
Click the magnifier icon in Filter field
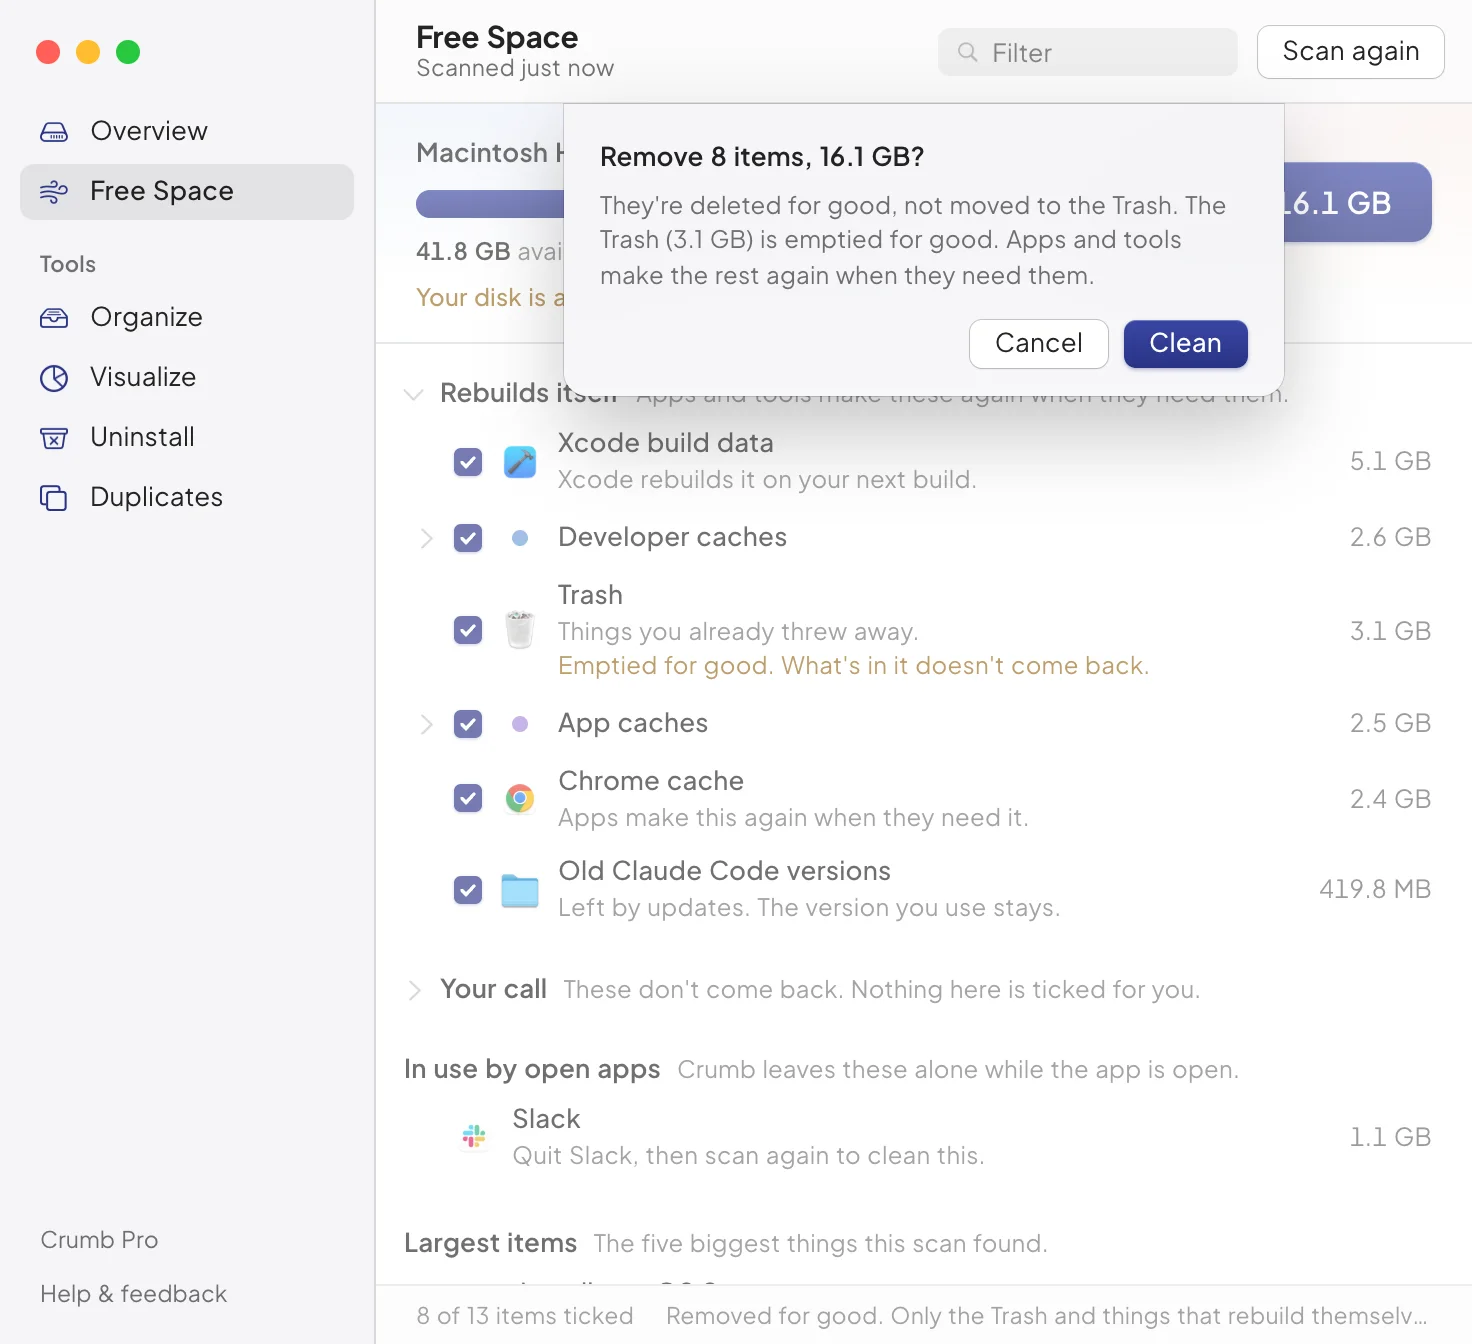[x=967, y=52]
